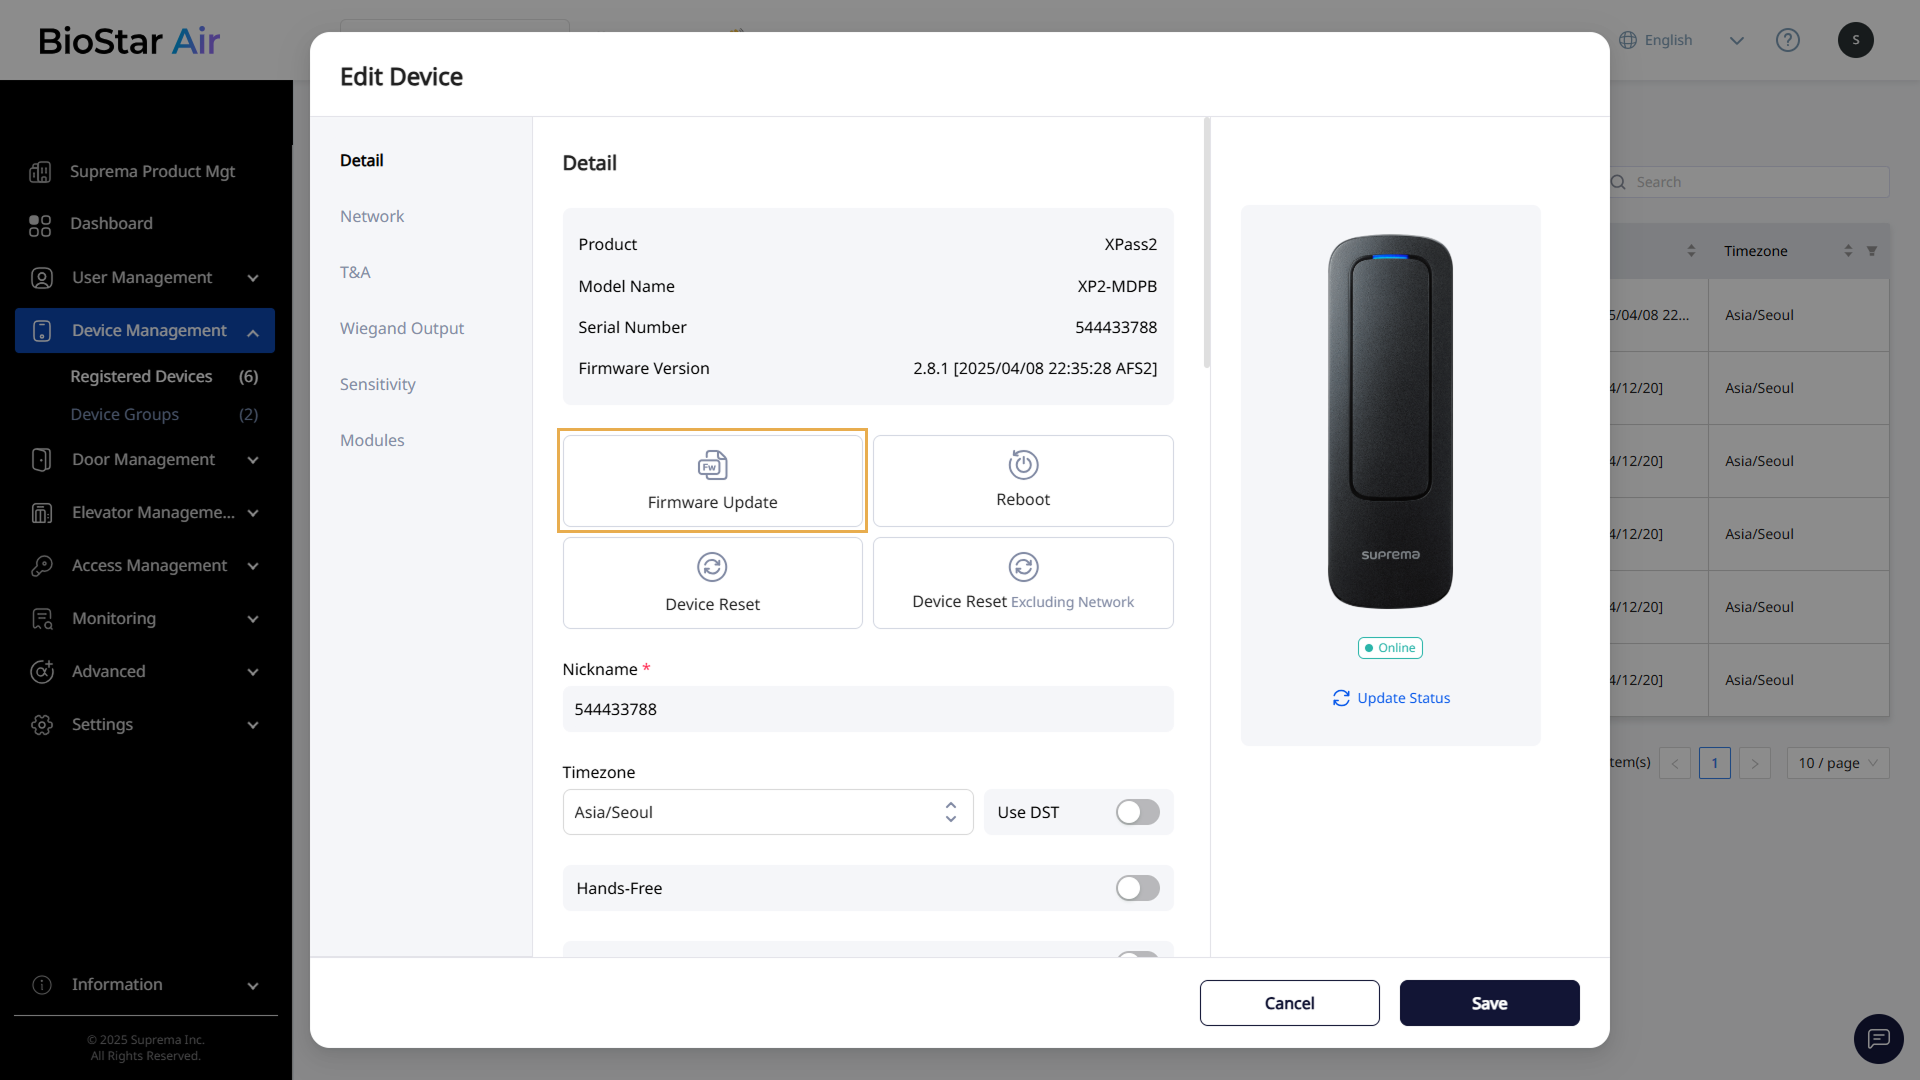Click the Reboot power icon

point(1023,465)
